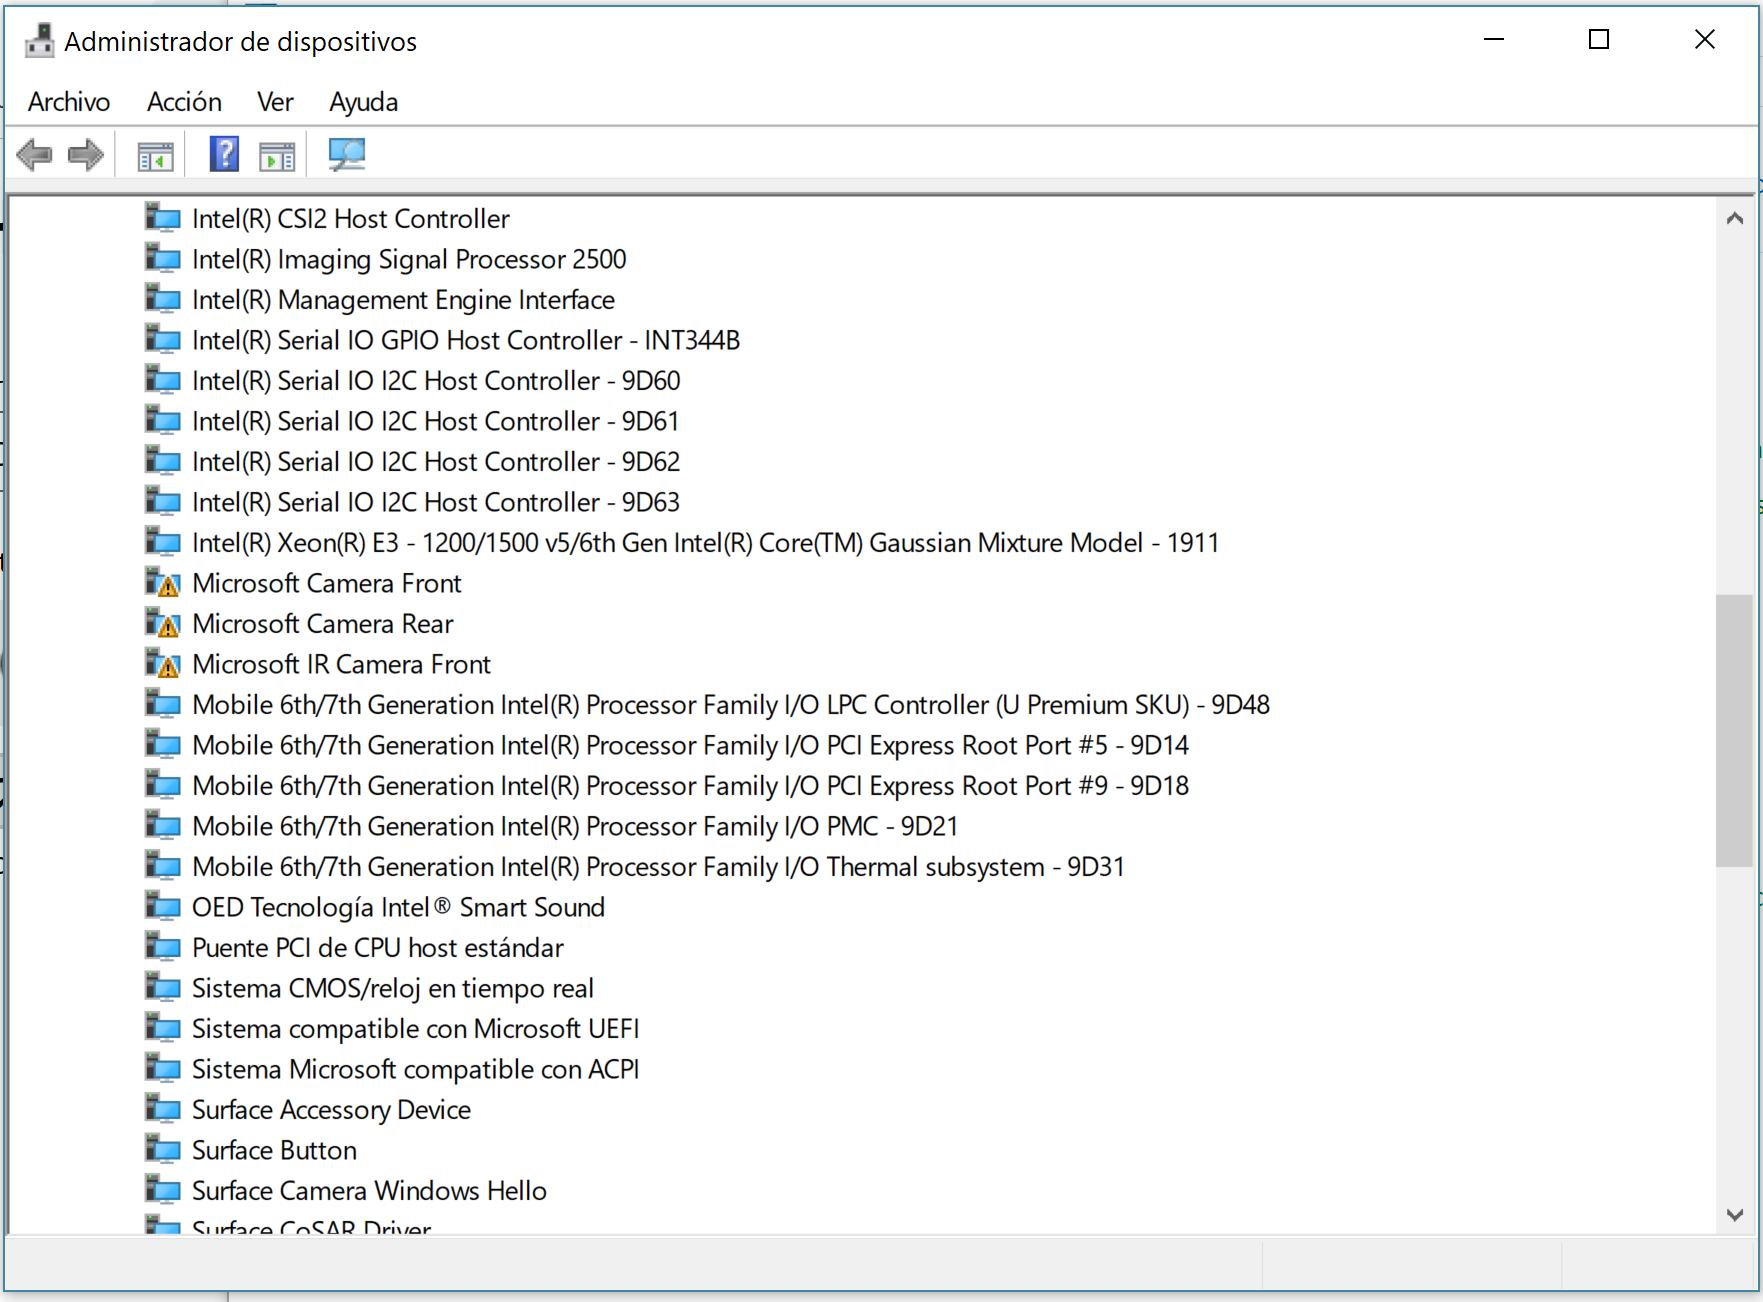Open the Acción menu
1763x1302 pixels.
pos(184,102)
